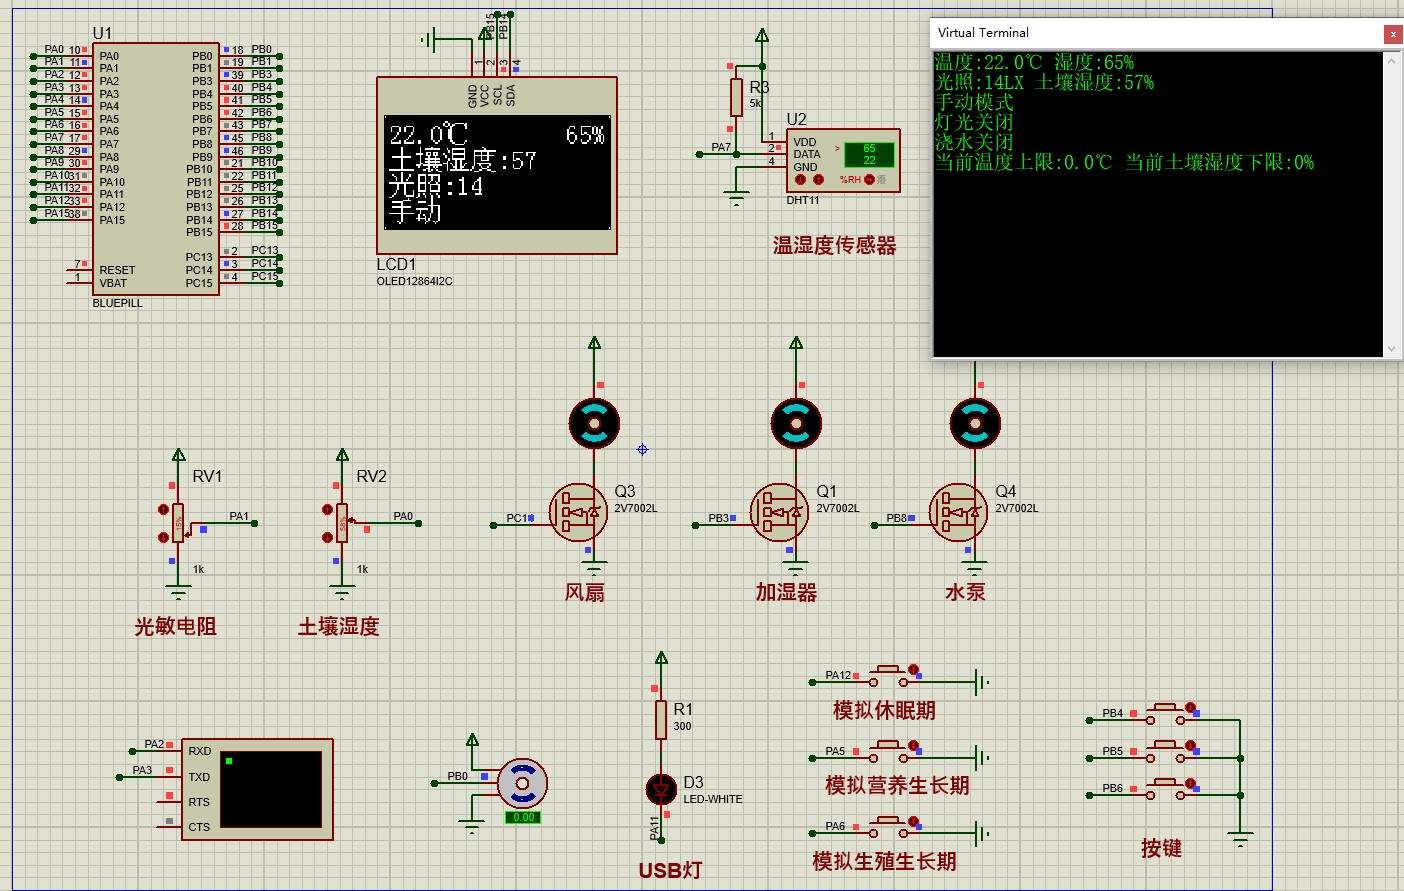Click the 光敏电阻 label

tap(175, 627)
